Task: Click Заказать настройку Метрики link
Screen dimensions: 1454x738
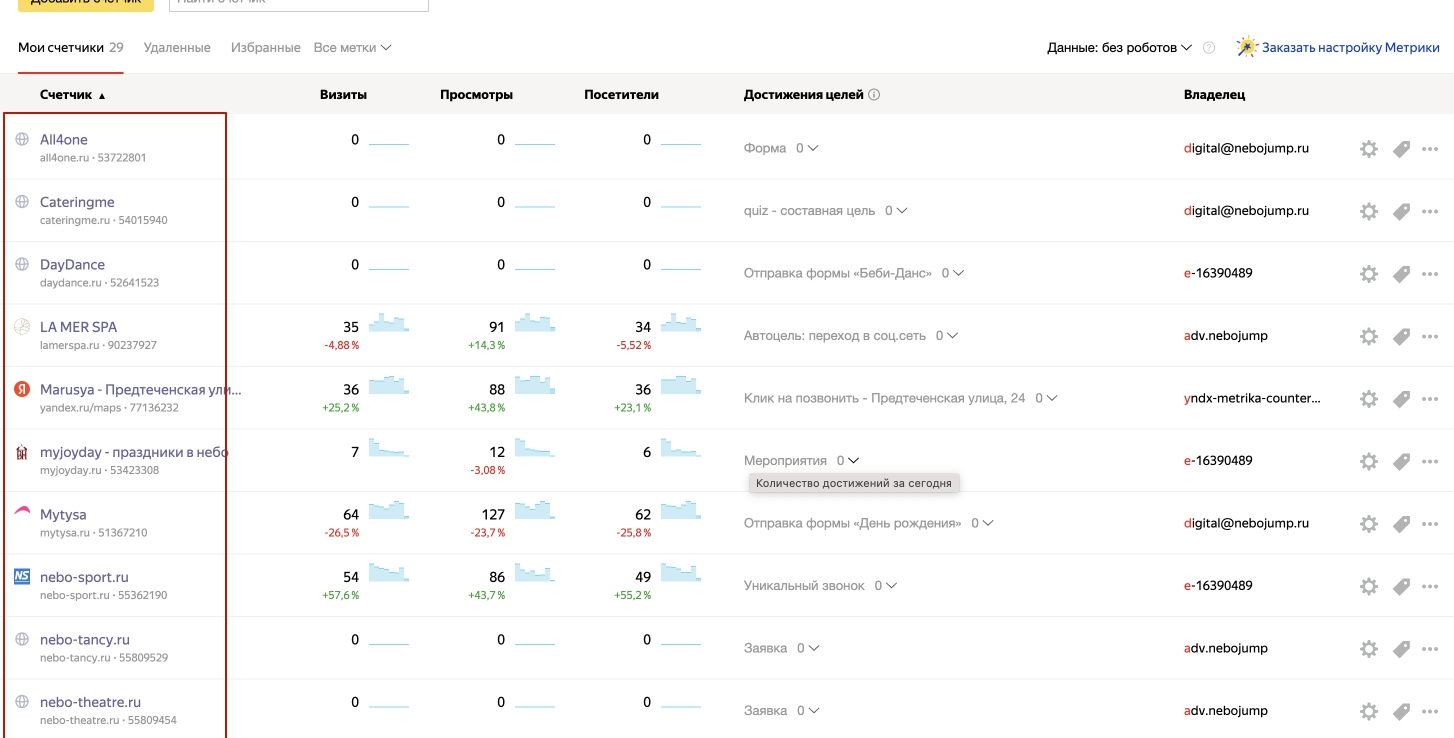Action: pyautogui.click(x=1350, y=48)
